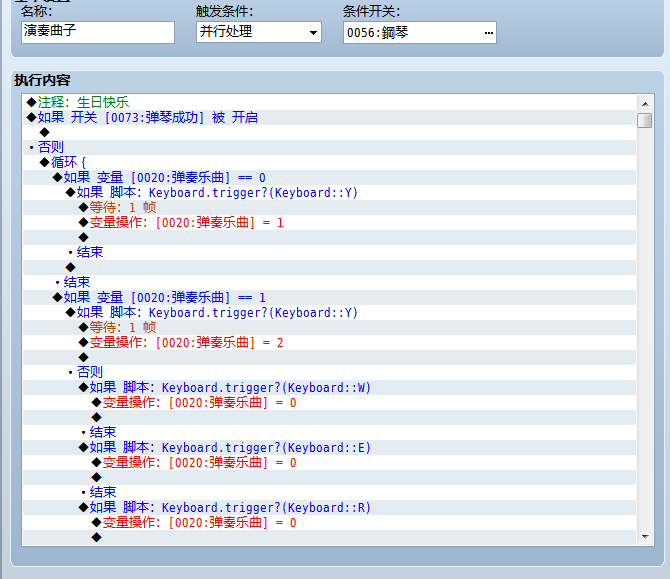Click the scroll up arrow of the event list
670x579 pixels.
645,104
